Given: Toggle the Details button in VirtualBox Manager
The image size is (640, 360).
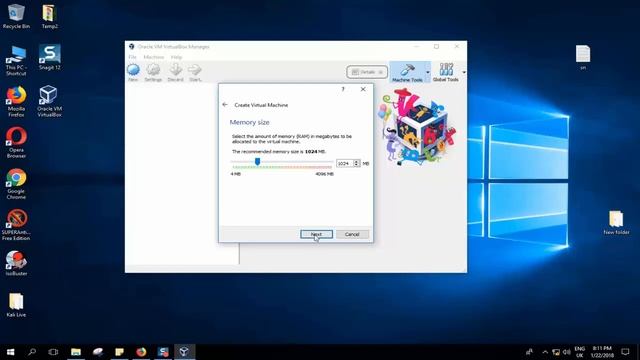Looking at the screenshot, I should coord(367,72).
